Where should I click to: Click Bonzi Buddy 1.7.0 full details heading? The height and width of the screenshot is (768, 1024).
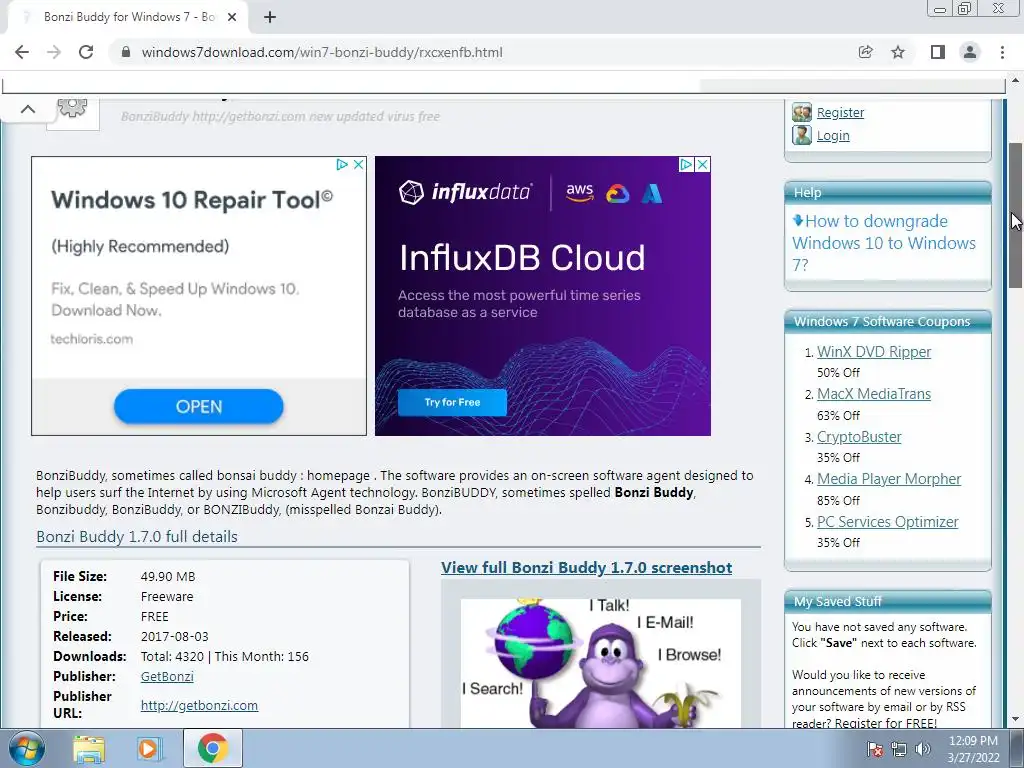coord(136,536)
